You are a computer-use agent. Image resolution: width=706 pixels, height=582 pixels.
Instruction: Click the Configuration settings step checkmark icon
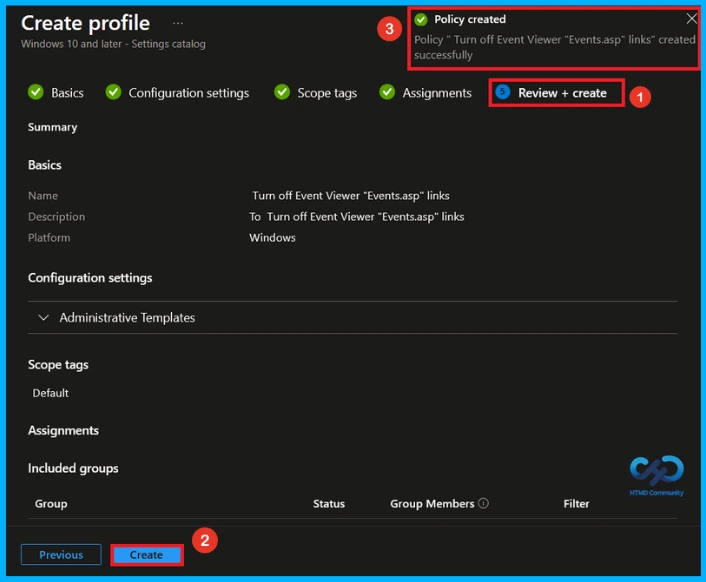point(113,92)
